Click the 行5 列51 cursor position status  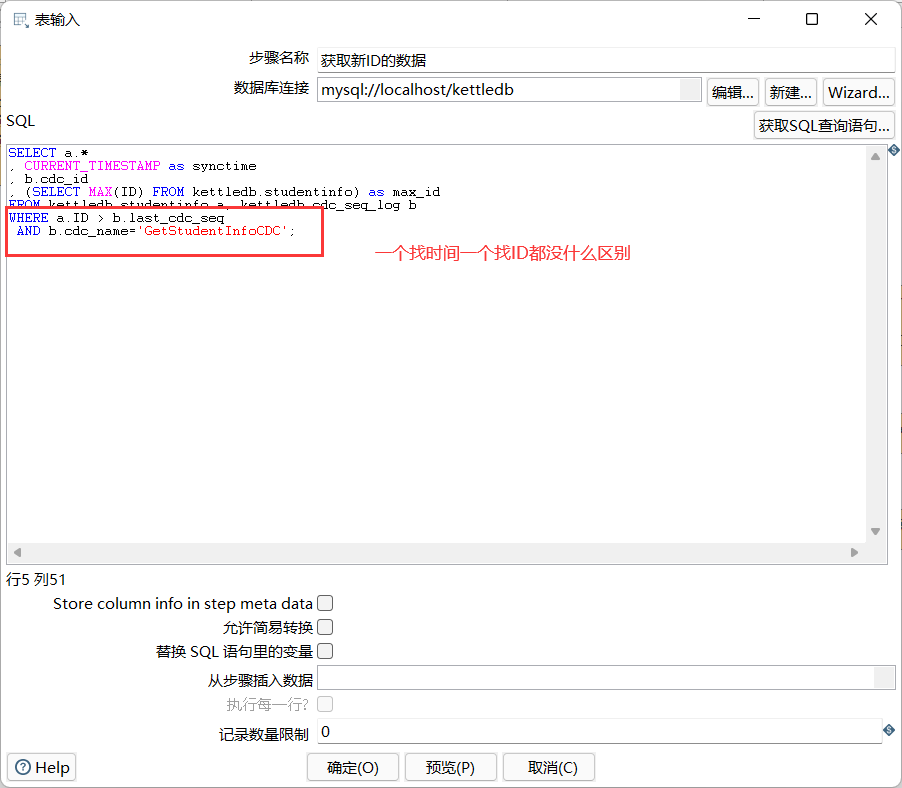(x=36, y=579)
